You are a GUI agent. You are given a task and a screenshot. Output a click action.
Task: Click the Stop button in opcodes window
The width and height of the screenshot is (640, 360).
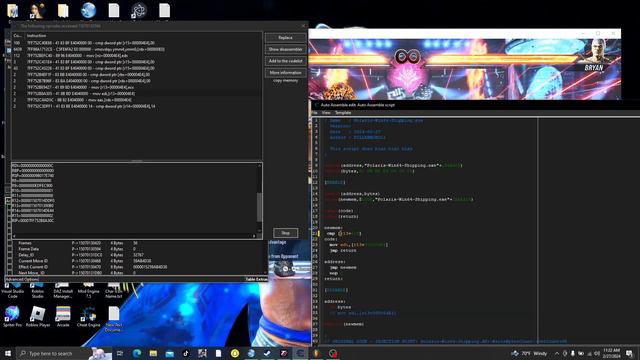(285, 233)
